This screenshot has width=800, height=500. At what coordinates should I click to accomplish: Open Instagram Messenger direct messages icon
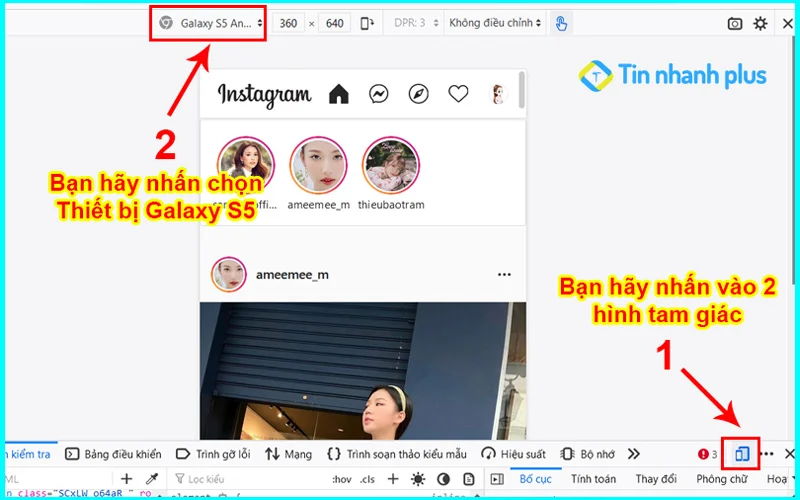pos(379,94)
